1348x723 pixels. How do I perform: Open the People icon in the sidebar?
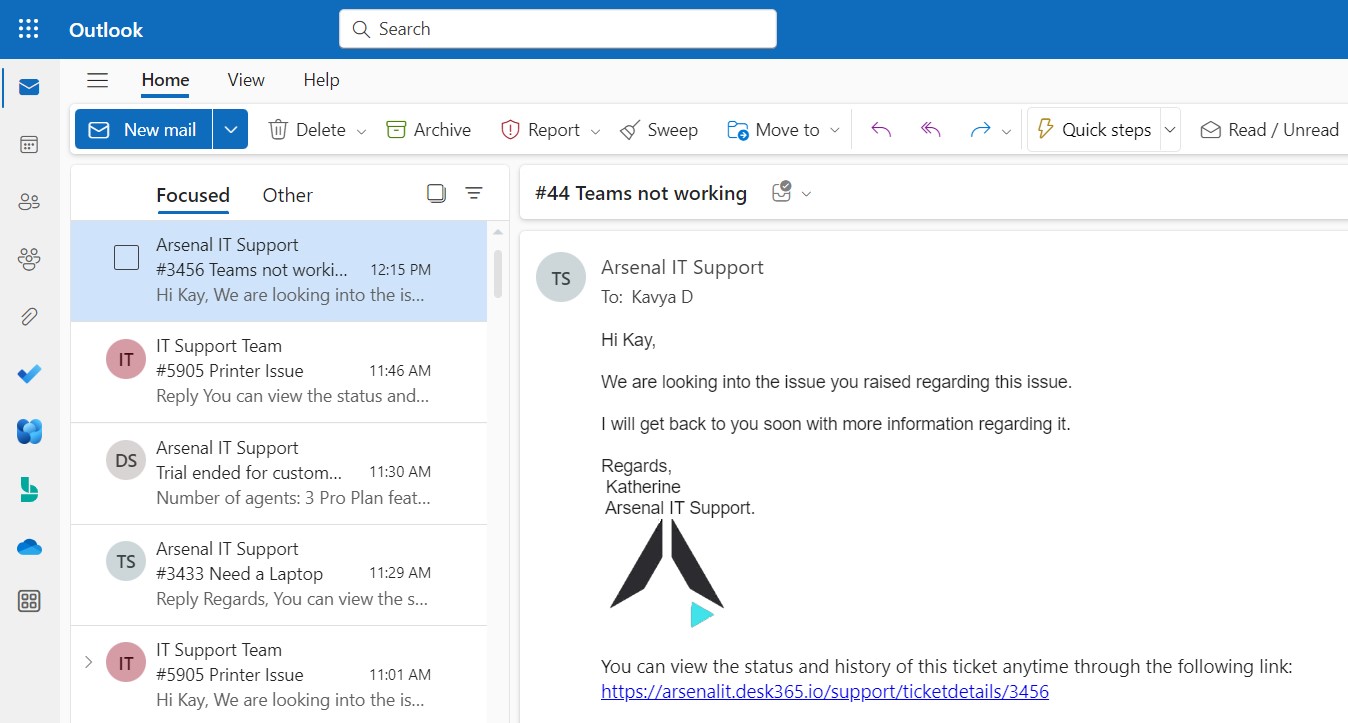29,200
